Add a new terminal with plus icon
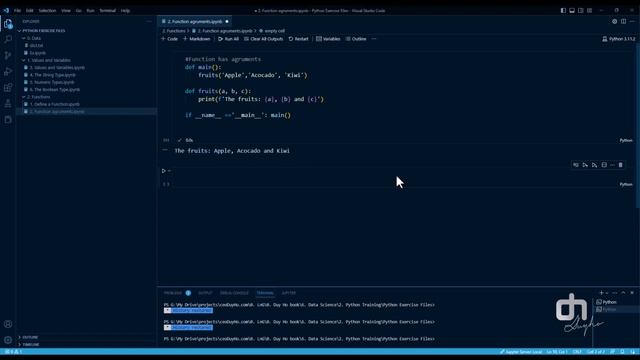This screenshot has width=640, height=360. 601,293
